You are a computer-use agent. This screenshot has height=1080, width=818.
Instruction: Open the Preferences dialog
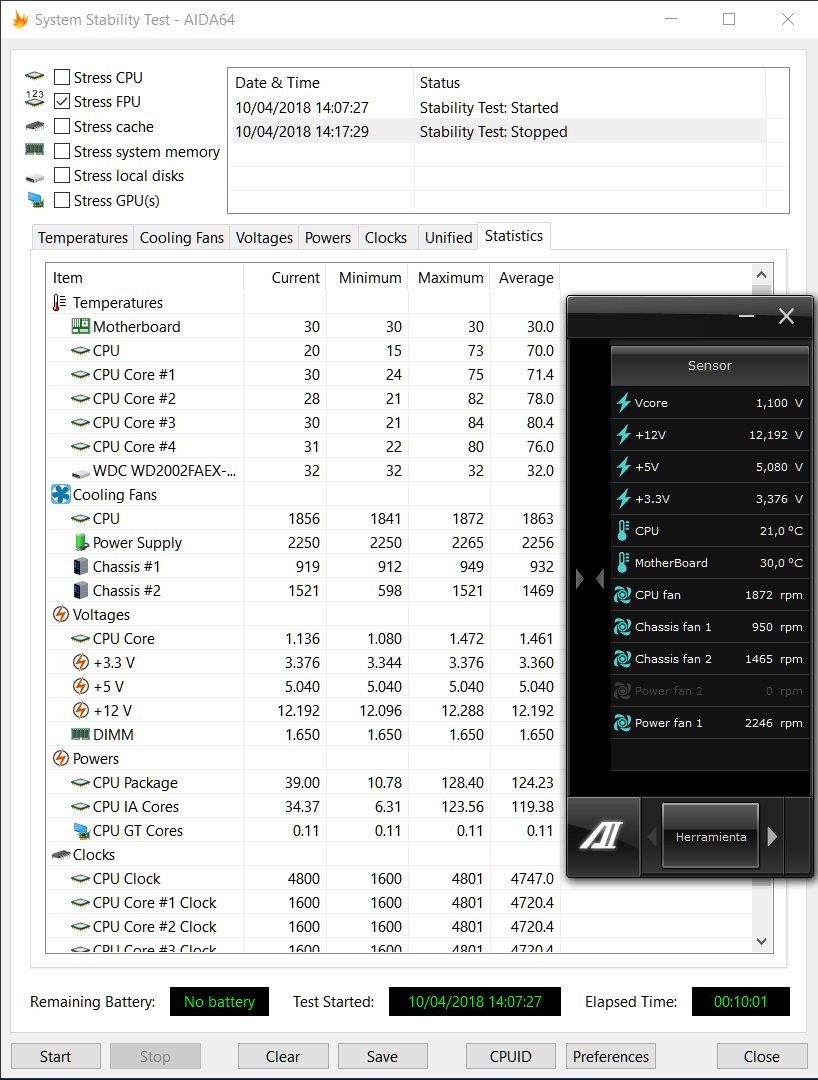point(611,1056)
